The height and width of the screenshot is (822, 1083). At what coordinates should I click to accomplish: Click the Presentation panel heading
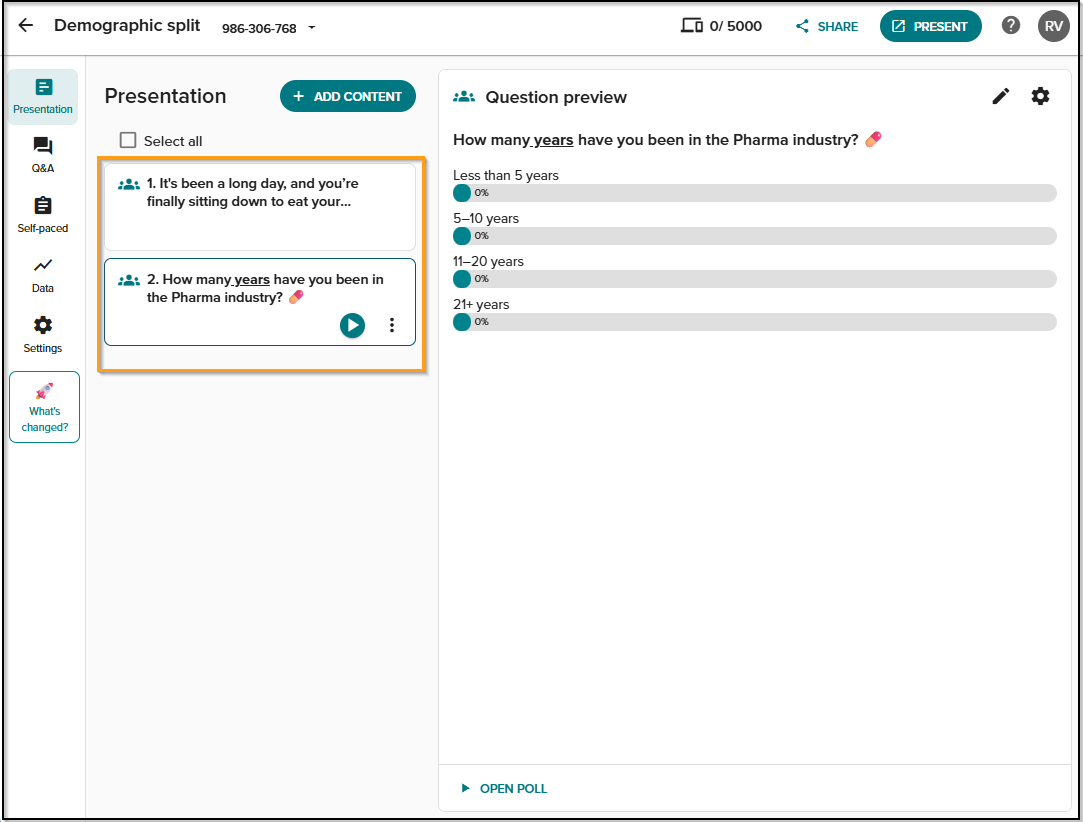pos(165,96)
